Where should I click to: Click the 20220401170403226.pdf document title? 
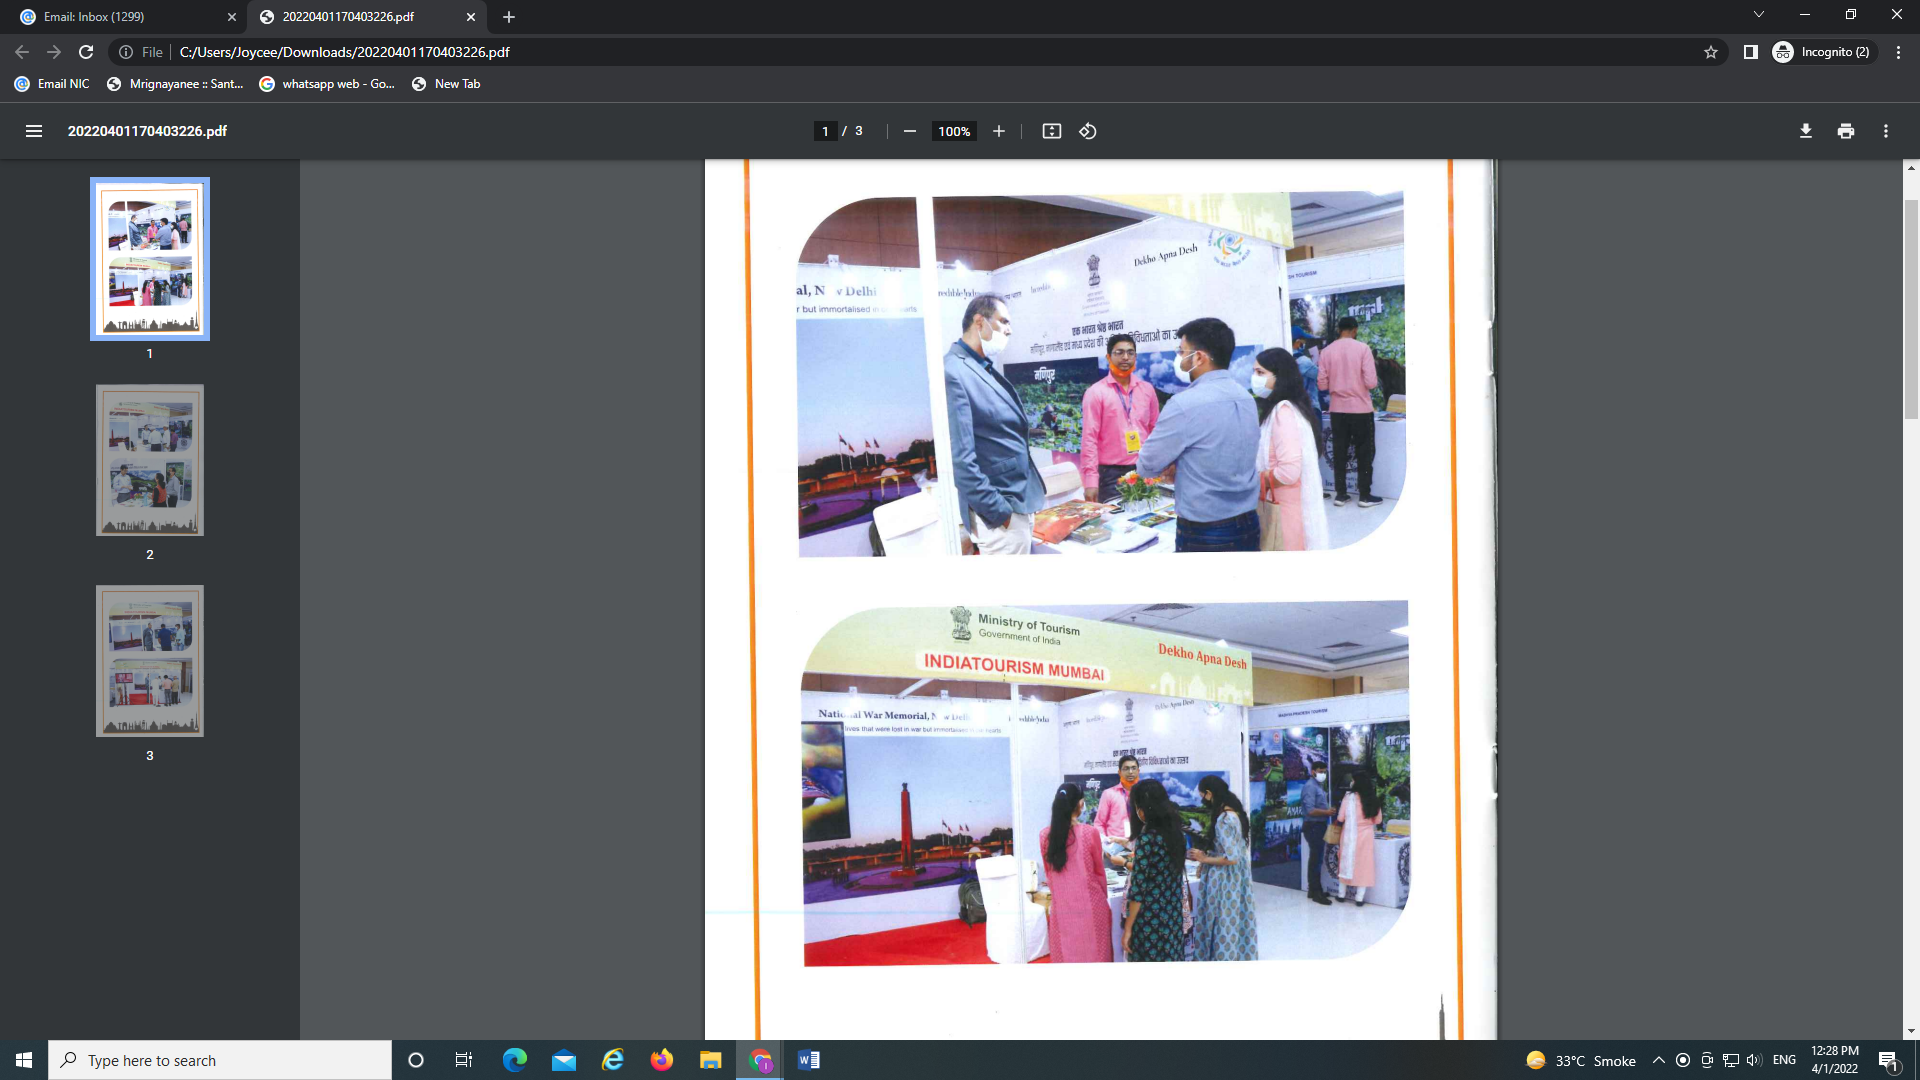147,131
